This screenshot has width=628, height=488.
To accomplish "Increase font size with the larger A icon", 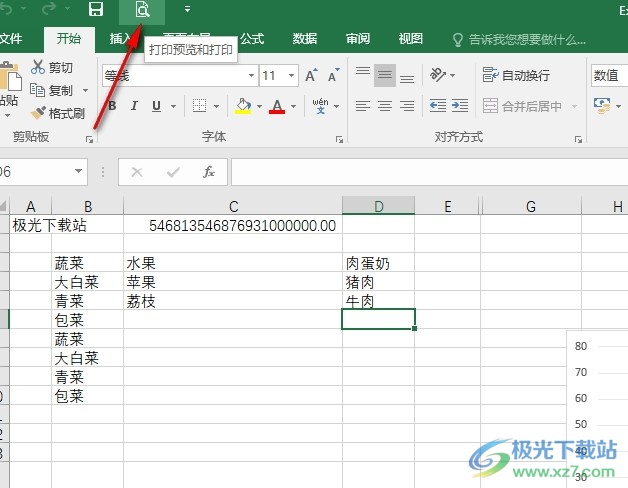I will [311, 76].
